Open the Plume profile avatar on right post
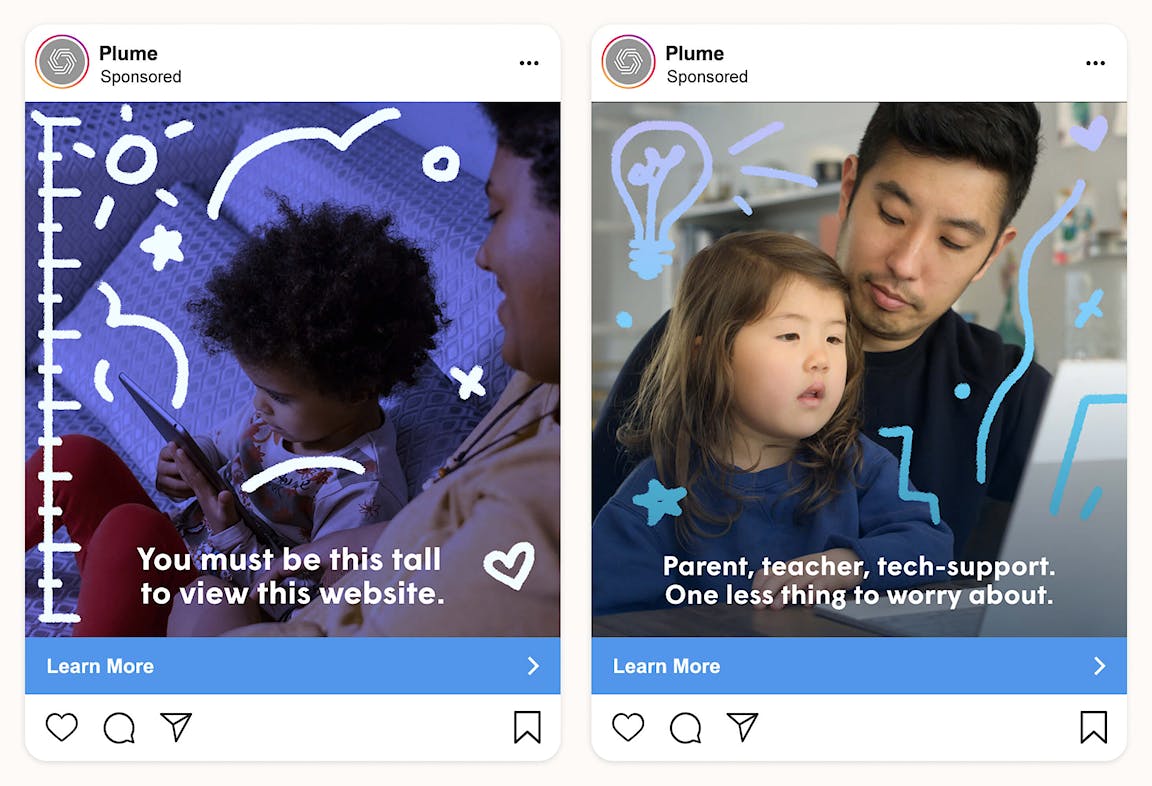Viewport: 1152px width, 786px height. pyautogui.click(x=629, y=62)
